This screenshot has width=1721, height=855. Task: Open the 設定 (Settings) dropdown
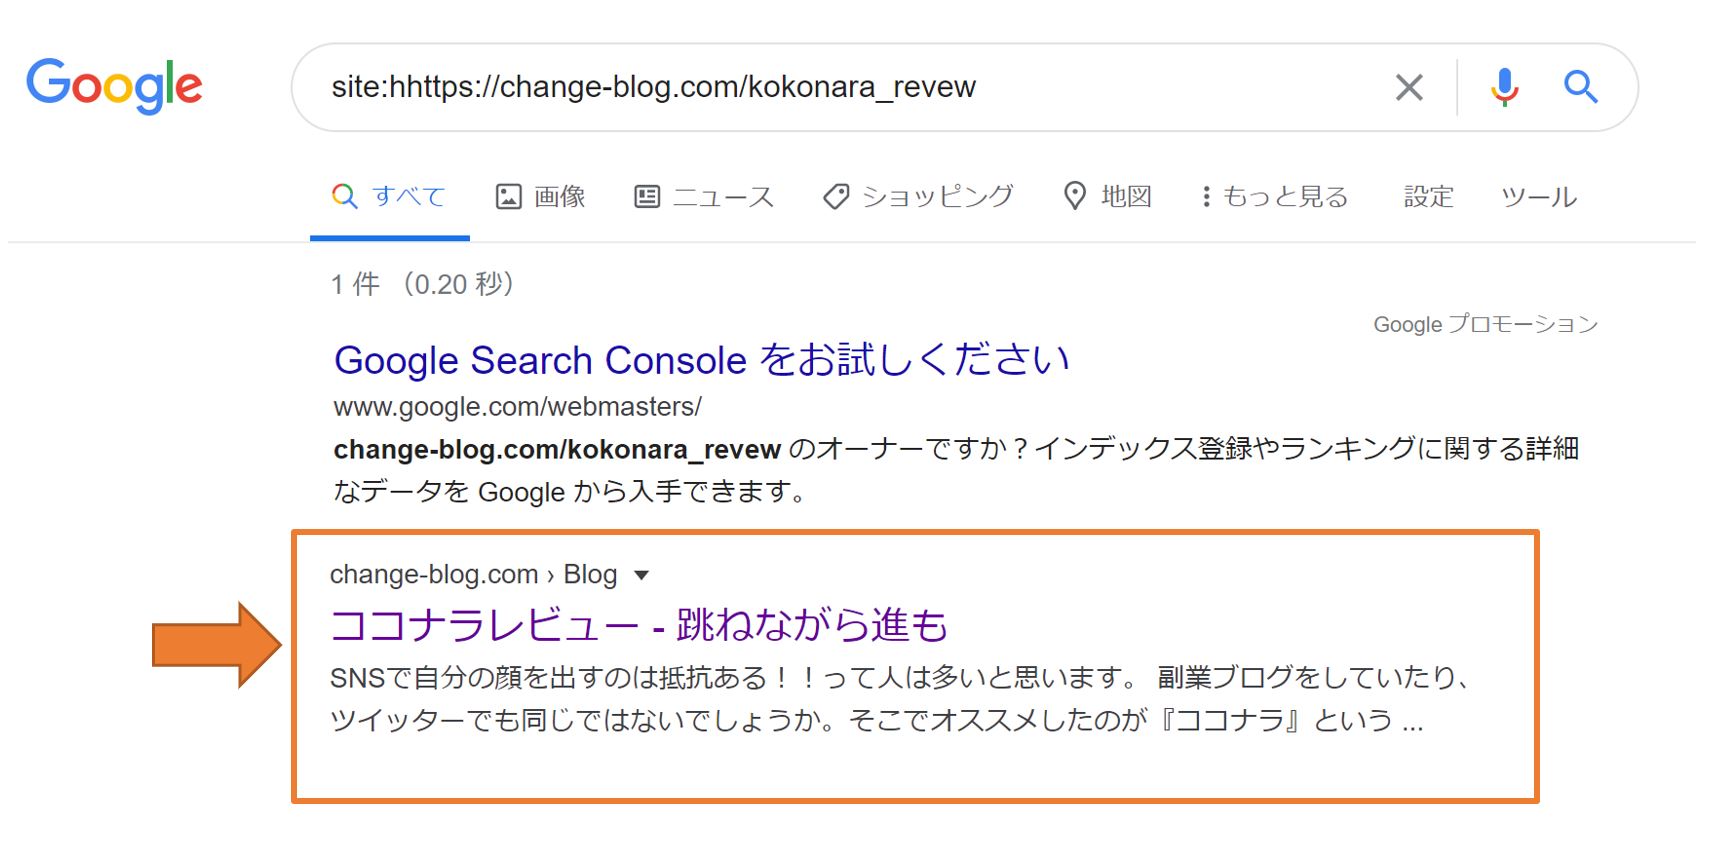(1428, 197)
